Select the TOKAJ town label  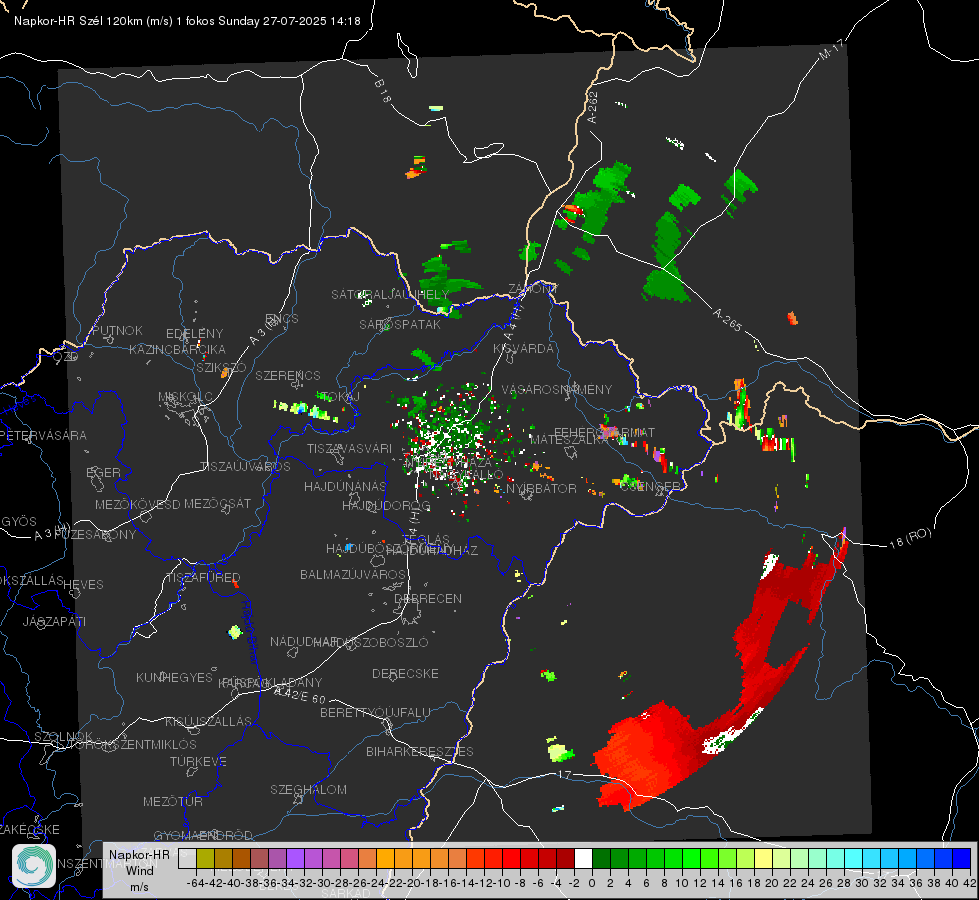(x=342, y=397)
